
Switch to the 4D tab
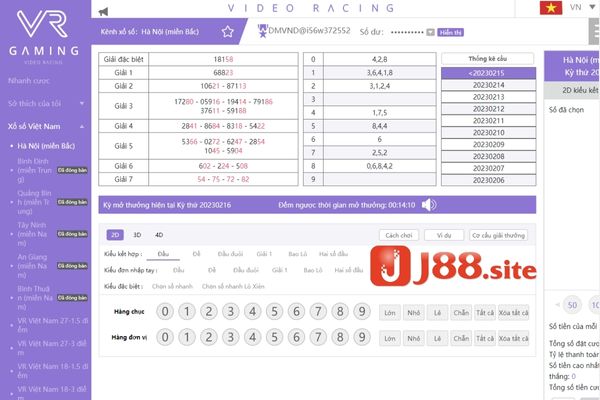(x=158, y=235)
